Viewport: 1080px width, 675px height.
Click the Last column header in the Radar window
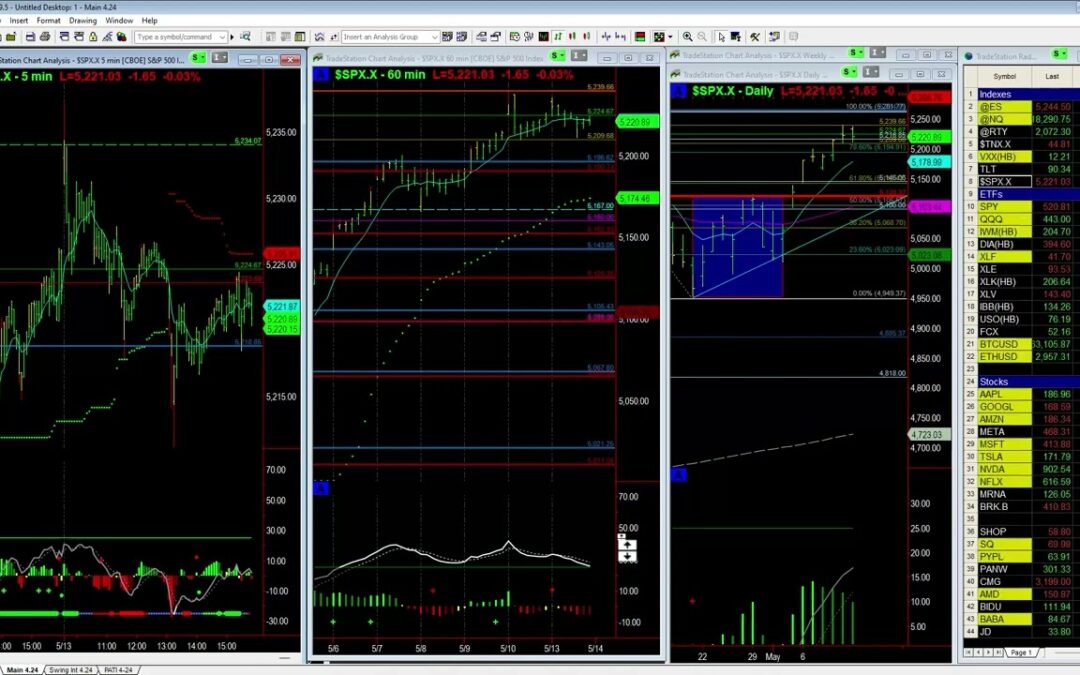[x=1052, y=76]
